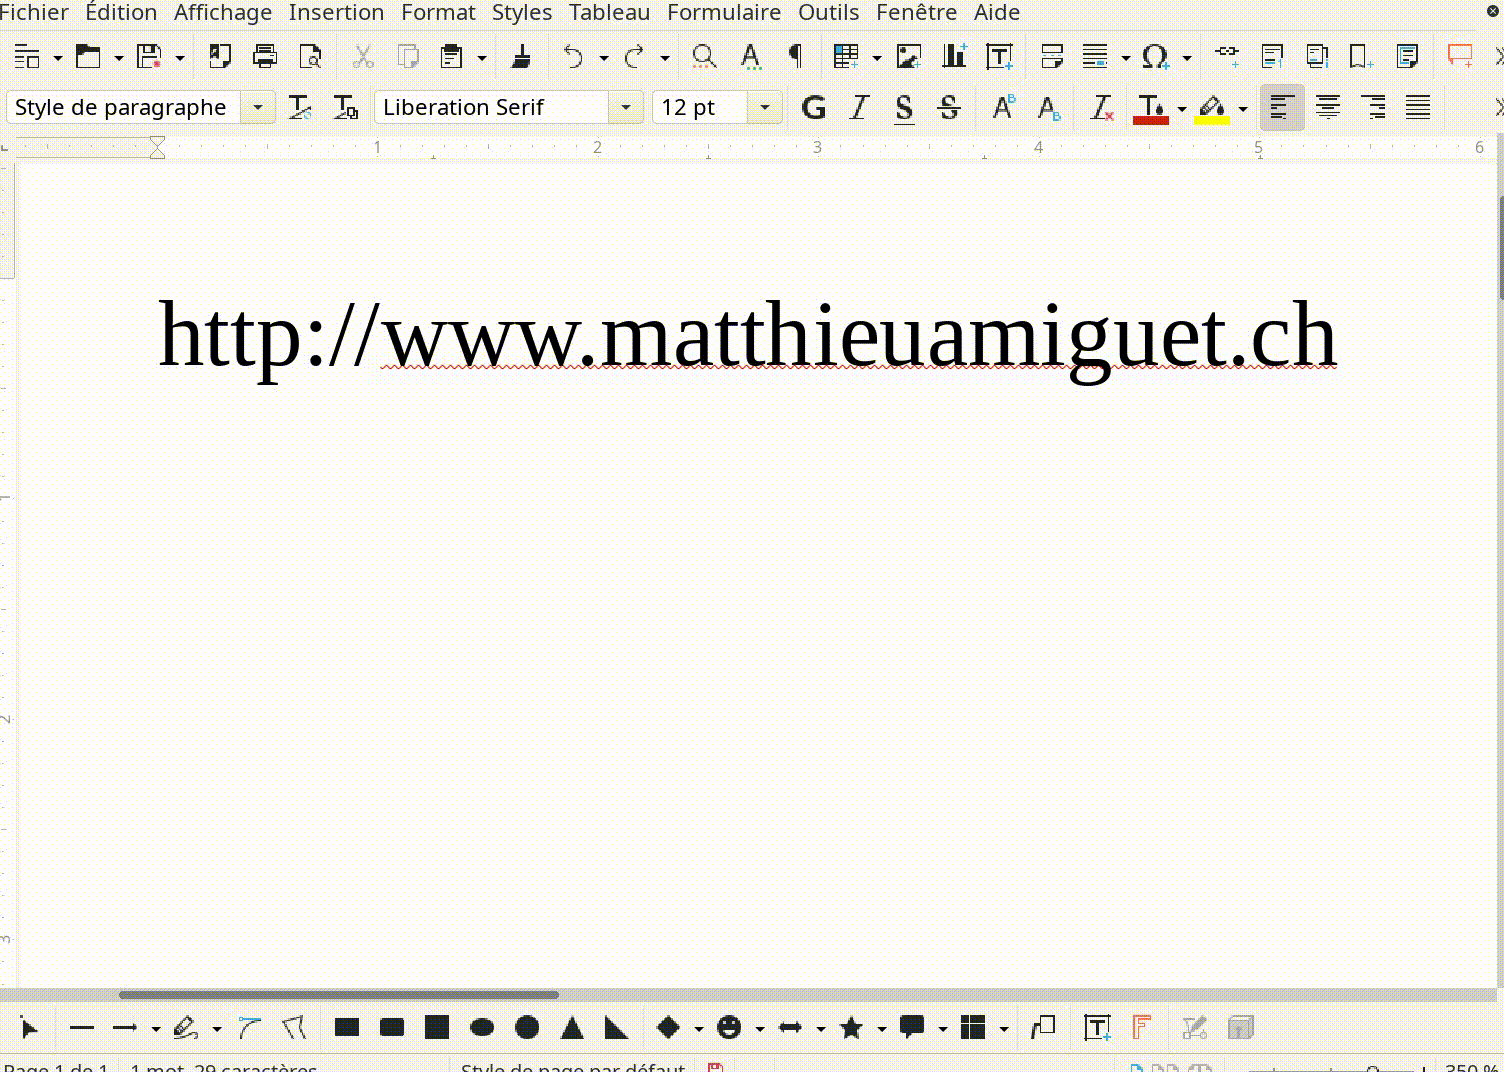1504x1072 pixels.
Task: Click the Print icon
Action: click(265, 56)
